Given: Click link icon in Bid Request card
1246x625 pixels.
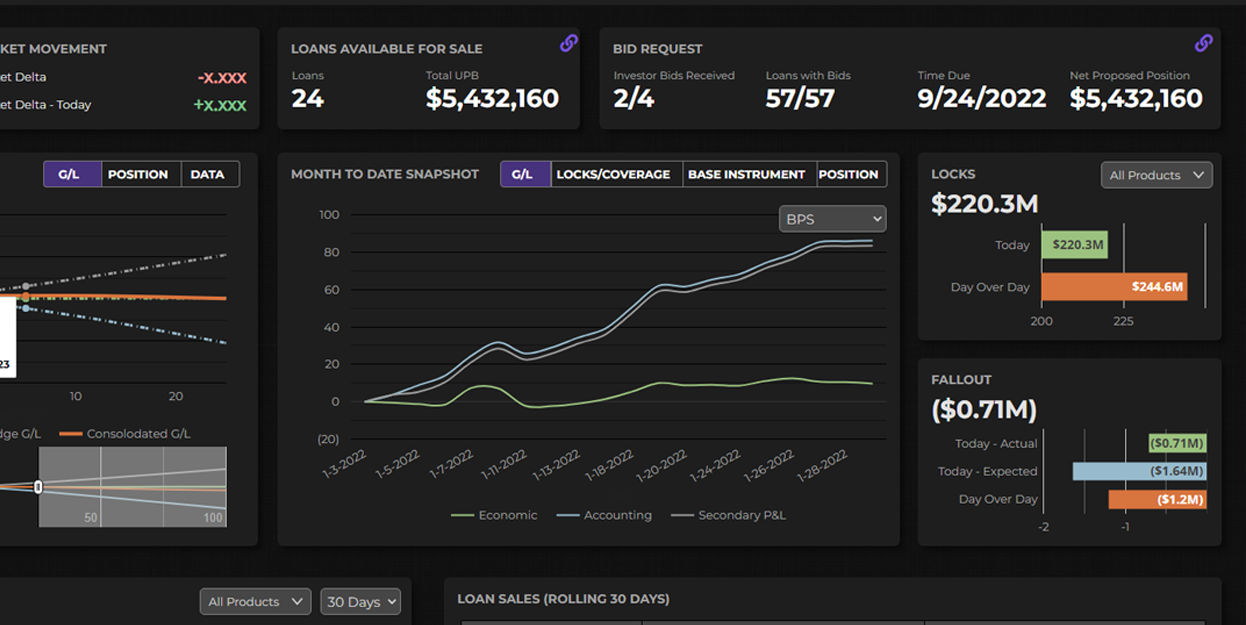Looking at the screenshot, I should click(1203, 43).
